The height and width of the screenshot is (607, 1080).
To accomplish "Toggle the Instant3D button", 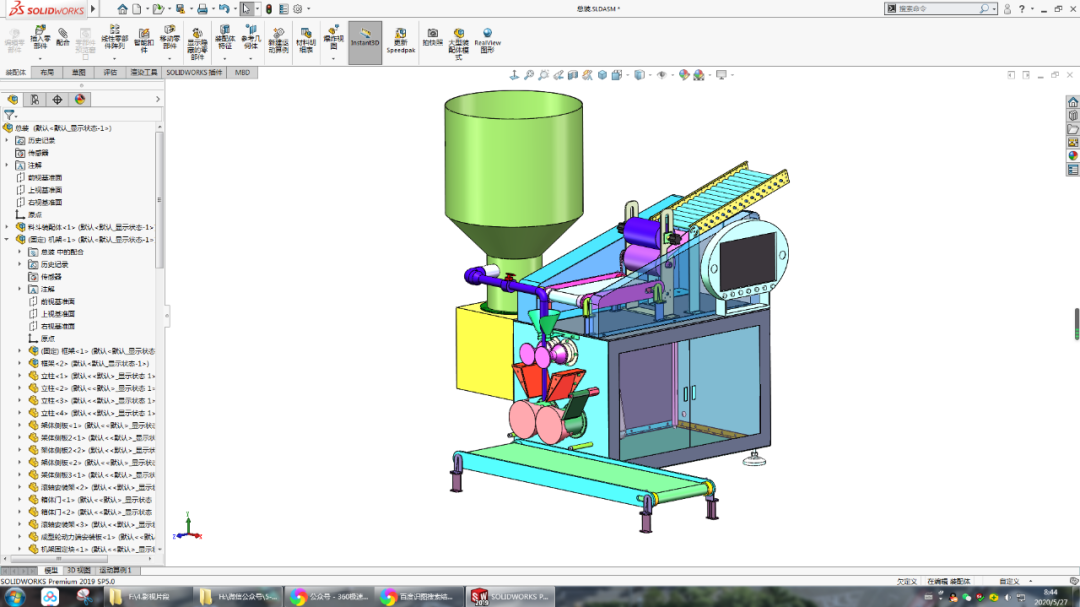I will [365, 42].
